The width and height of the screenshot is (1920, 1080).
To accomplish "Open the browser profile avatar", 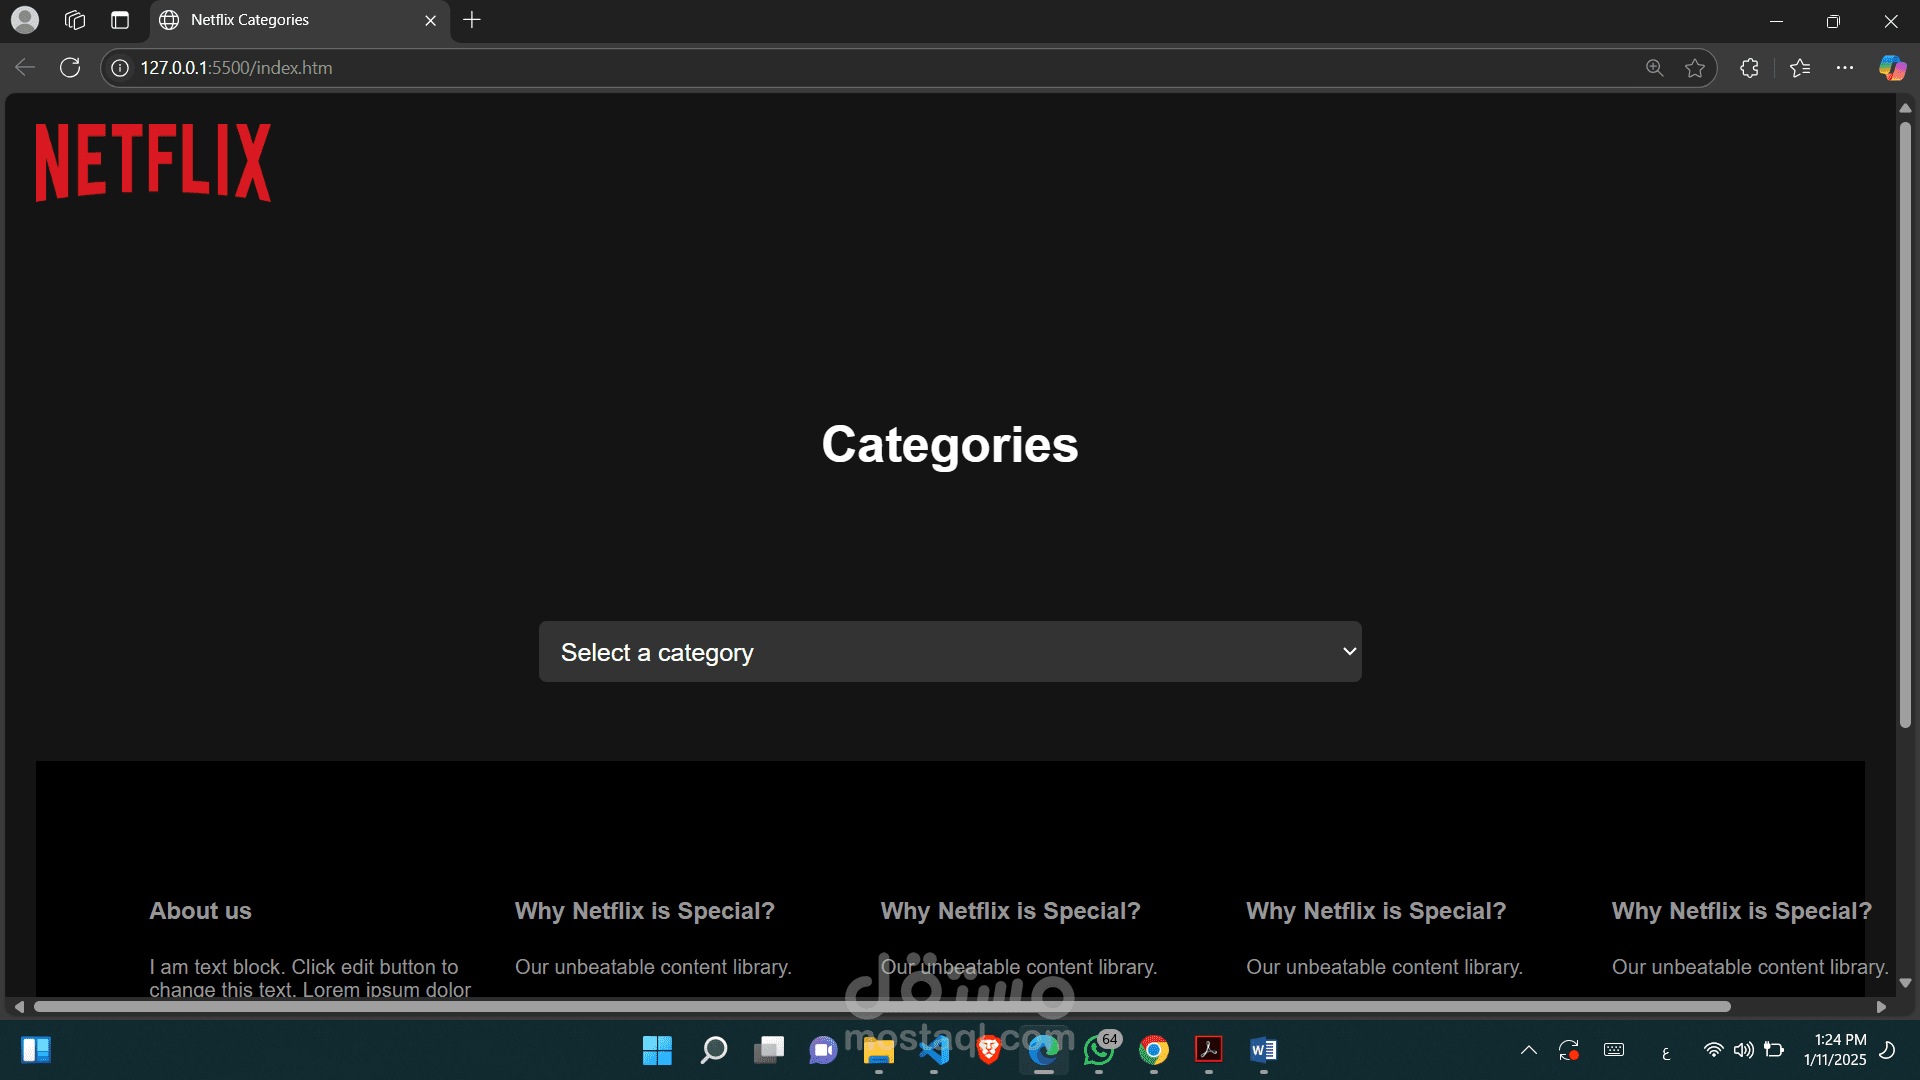I will click(x=25, y=20).
